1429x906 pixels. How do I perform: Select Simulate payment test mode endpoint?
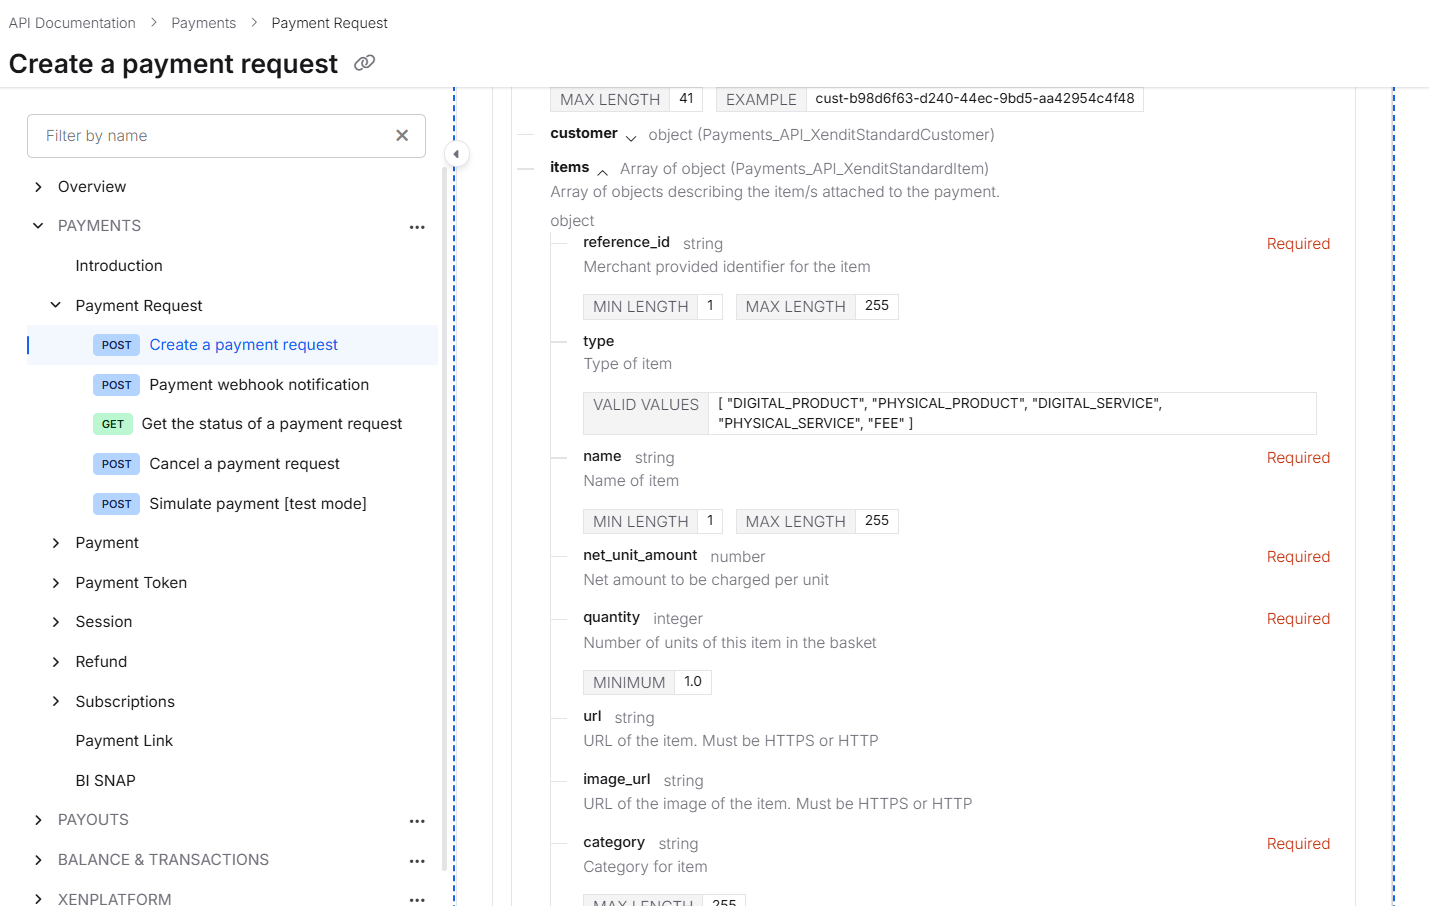pos(257,504)
